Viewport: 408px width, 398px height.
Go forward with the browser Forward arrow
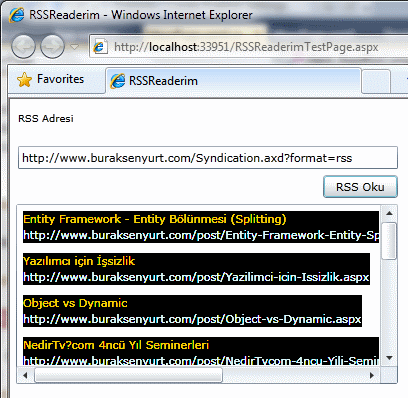(52, 47)
